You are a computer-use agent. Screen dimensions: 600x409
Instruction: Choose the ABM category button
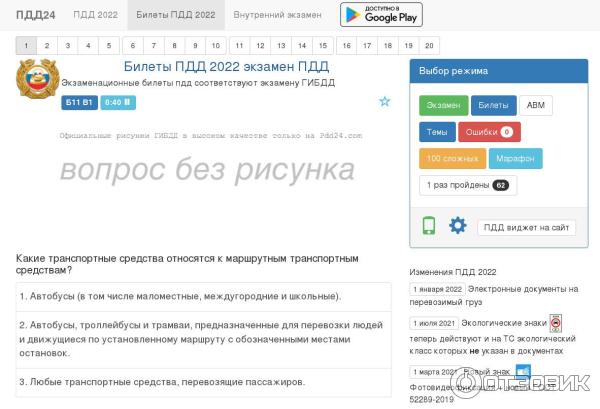(x=536, y=105)
